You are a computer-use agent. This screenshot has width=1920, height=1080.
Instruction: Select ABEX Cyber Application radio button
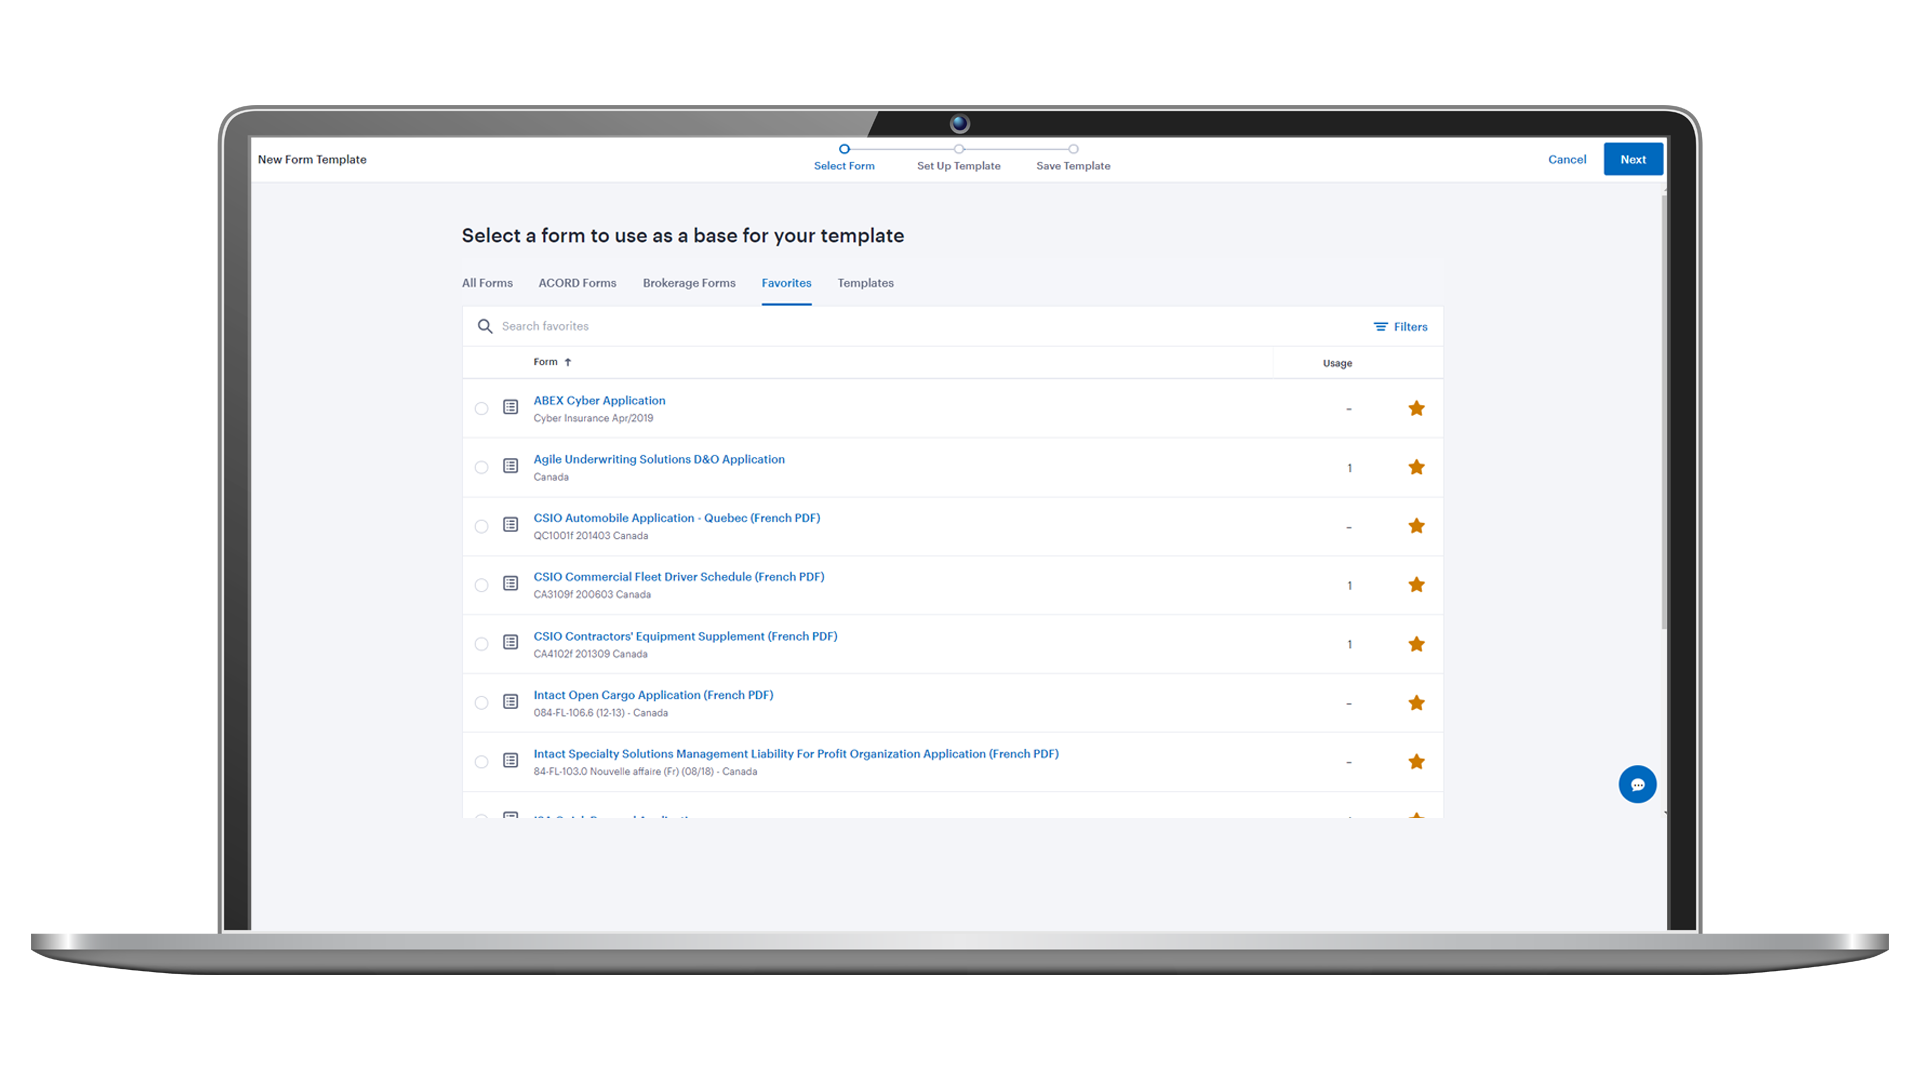pos(481,408)
